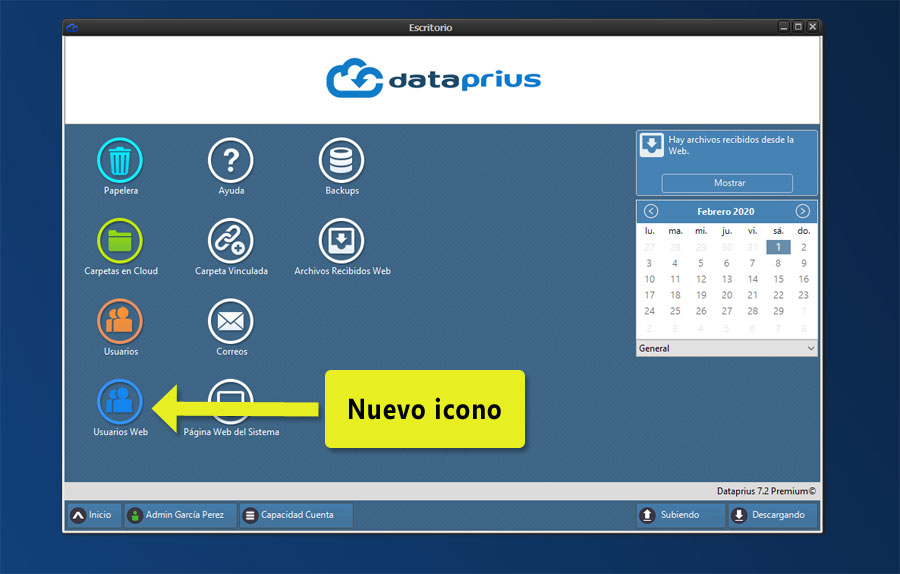900x574 pixels.
Task: Go to previous month in calendar
Action: point(651,211)
